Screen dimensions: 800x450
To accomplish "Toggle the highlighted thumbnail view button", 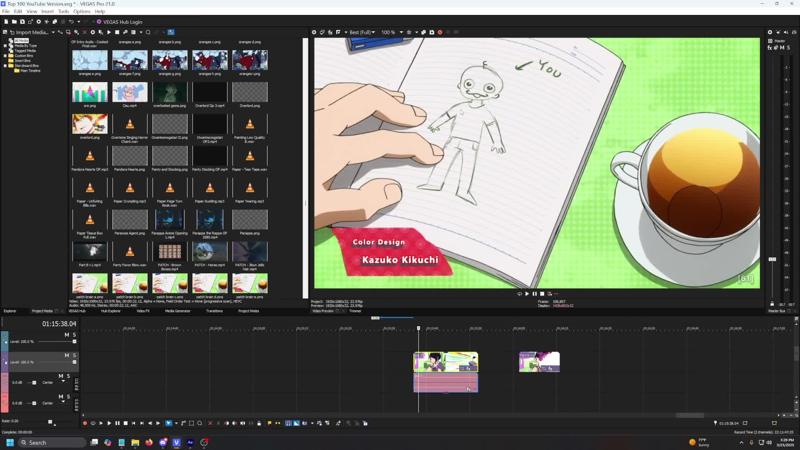I will (x=171, y=32).
